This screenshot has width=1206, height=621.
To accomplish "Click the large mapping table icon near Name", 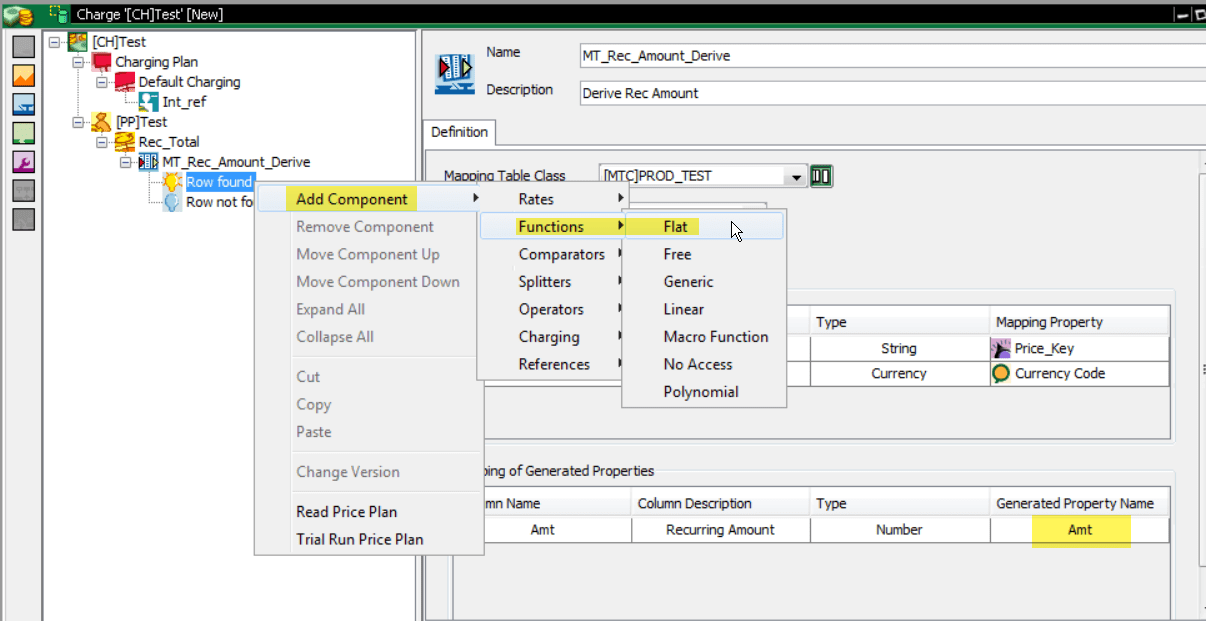I will [455, 74].
